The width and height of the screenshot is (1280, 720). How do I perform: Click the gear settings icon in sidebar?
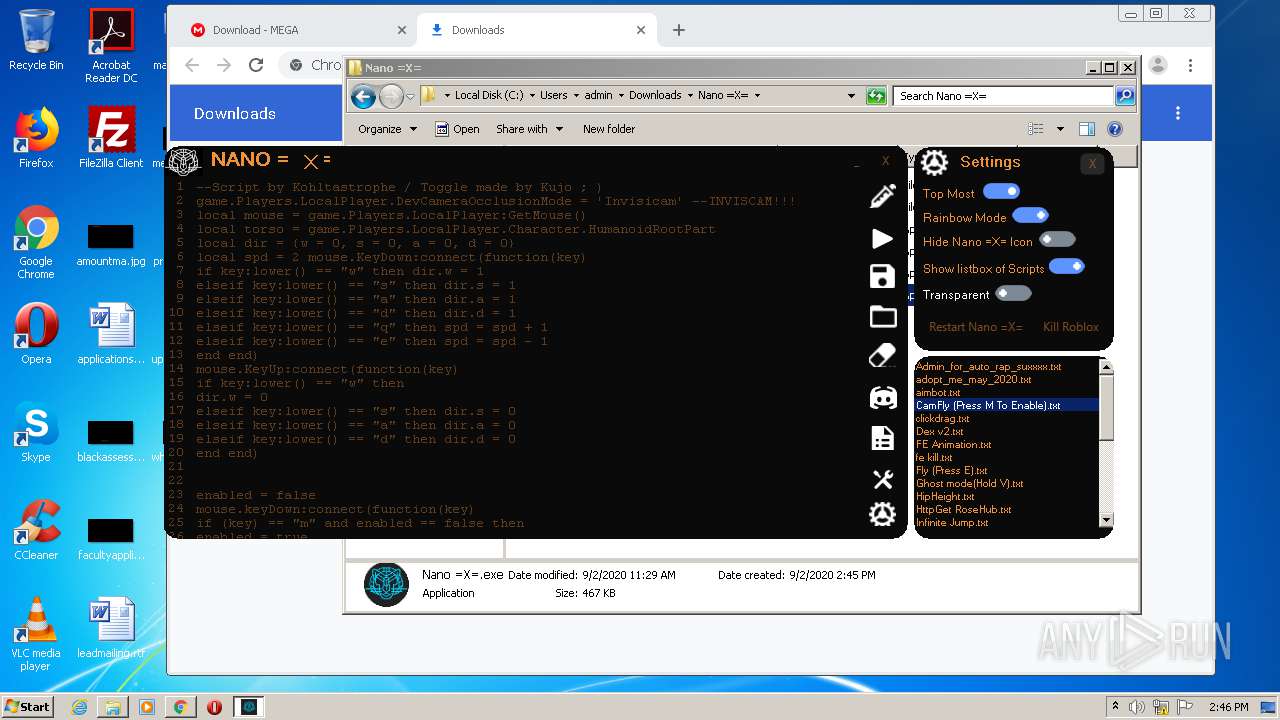pos(882,514)
